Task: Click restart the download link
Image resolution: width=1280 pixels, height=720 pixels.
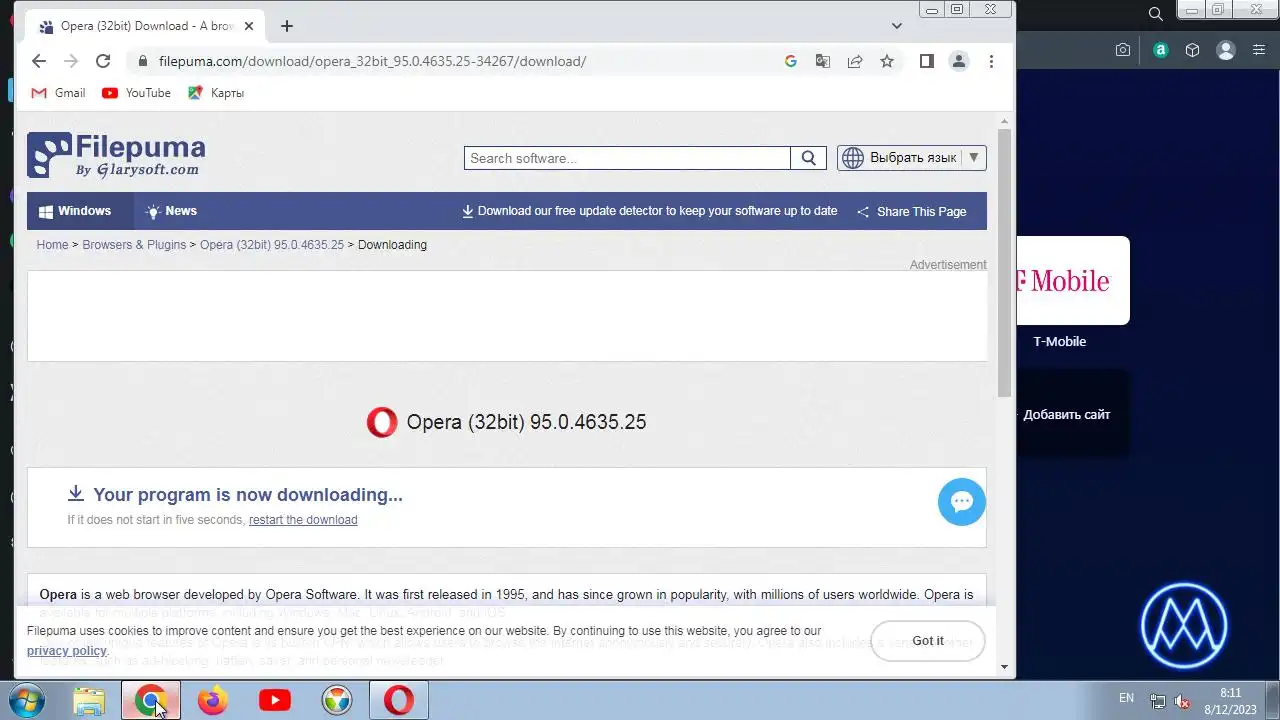Action: coord(303,520)
